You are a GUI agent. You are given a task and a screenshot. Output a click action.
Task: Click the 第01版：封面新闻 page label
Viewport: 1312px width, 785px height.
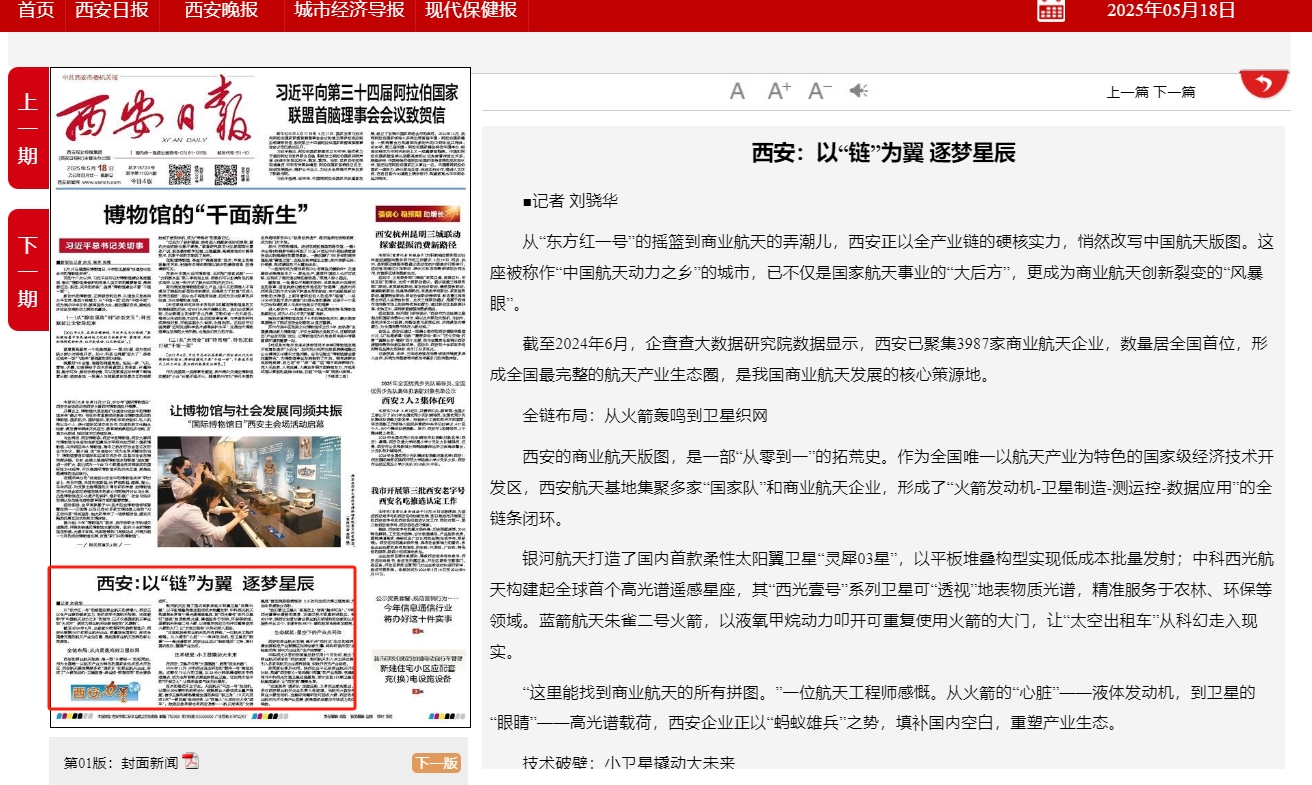click(121, 763)
